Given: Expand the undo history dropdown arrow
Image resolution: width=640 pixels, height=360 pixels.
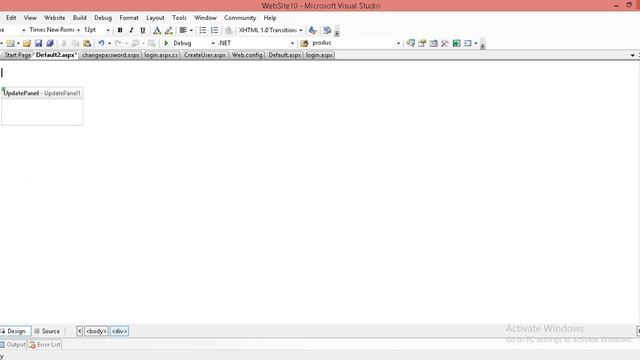Looking at the screenshot, I should [109, 43].
